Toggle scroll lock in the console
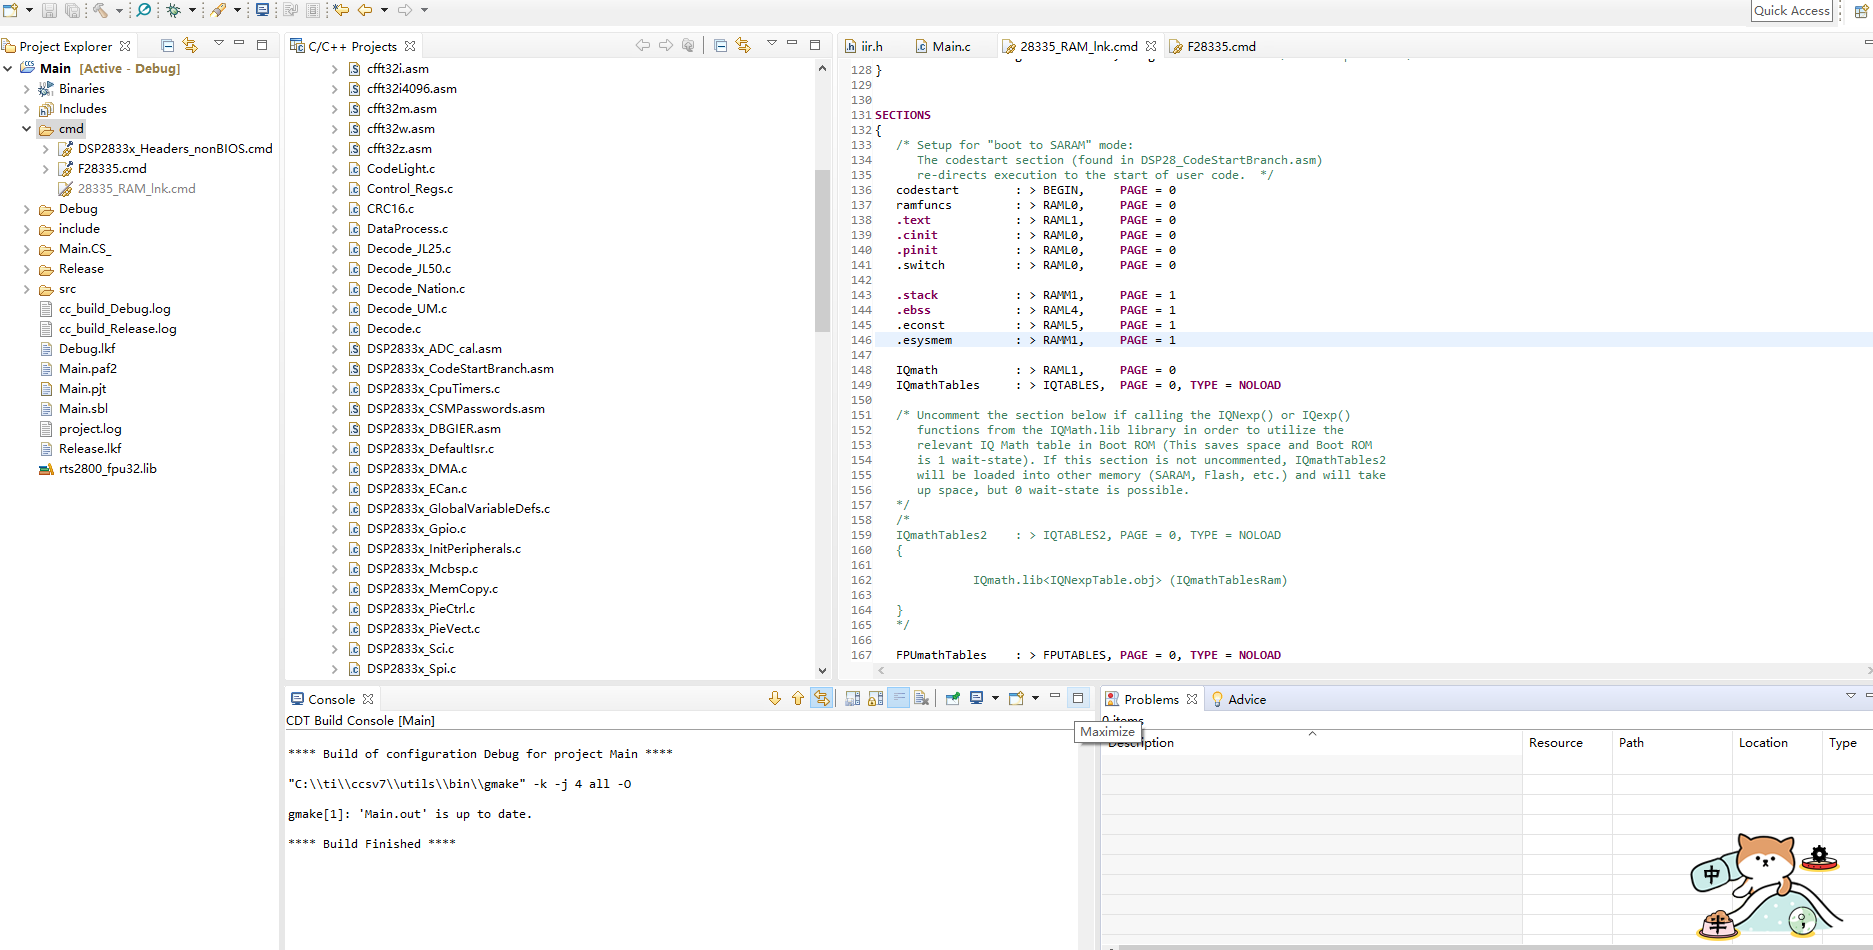 [875, 699]
